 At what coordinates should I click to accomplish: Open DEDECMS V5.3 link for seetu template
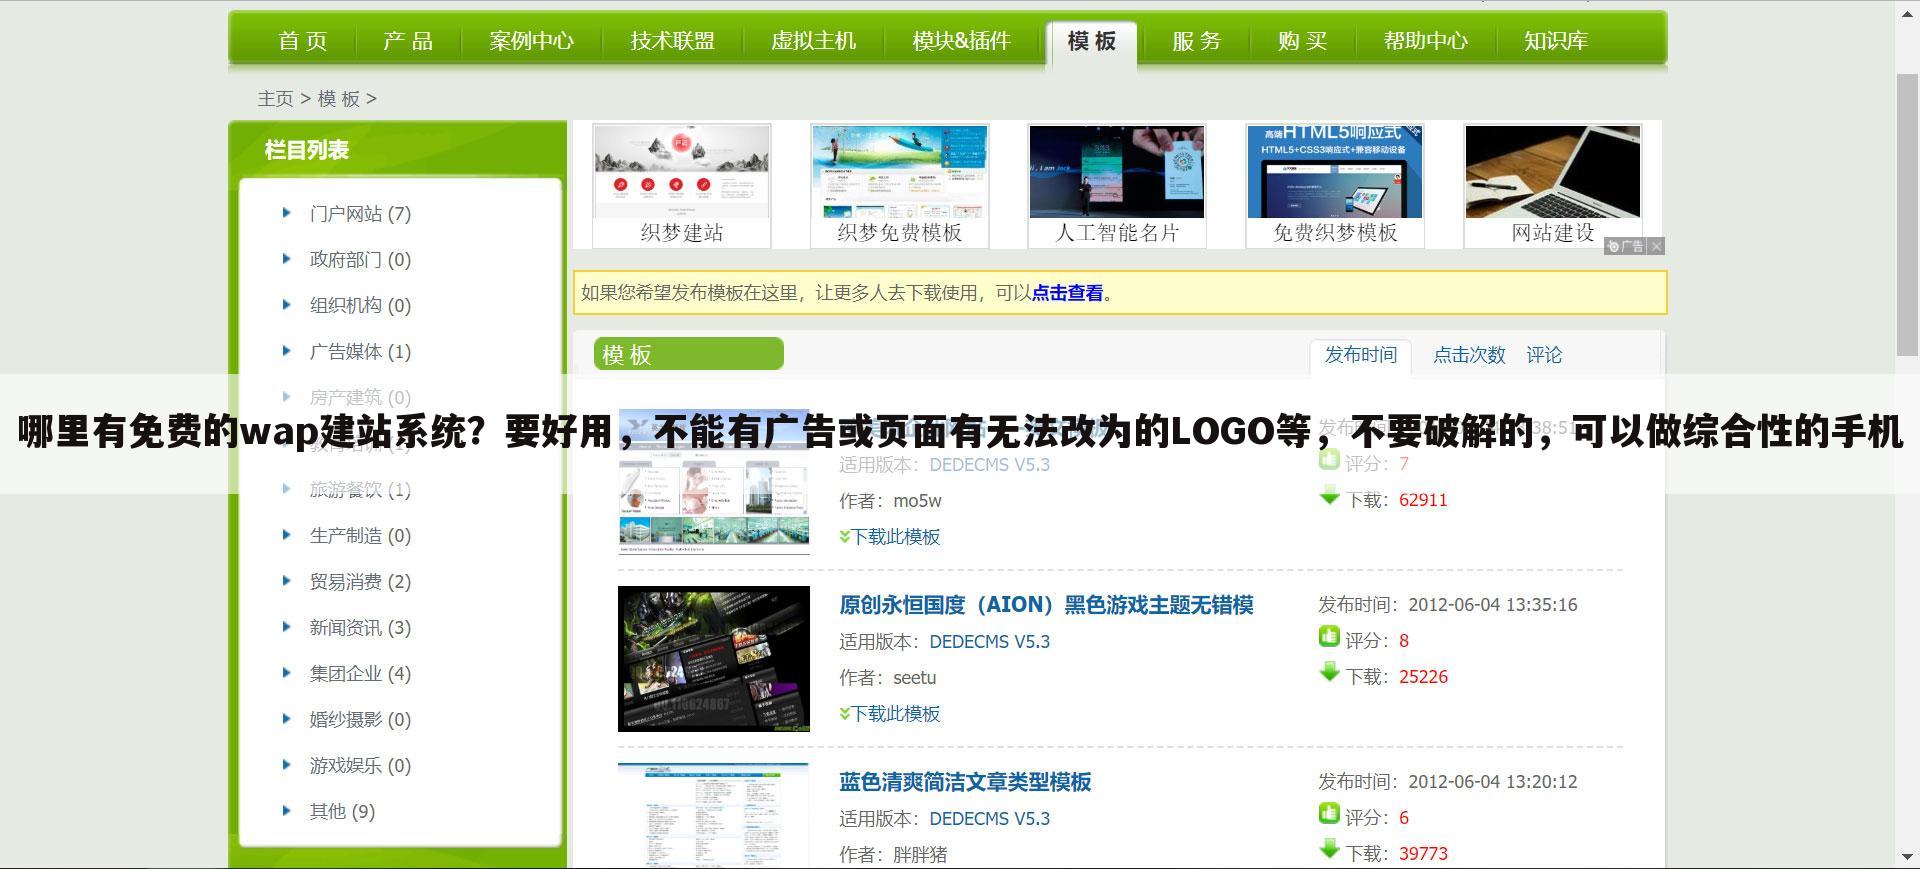990,642
